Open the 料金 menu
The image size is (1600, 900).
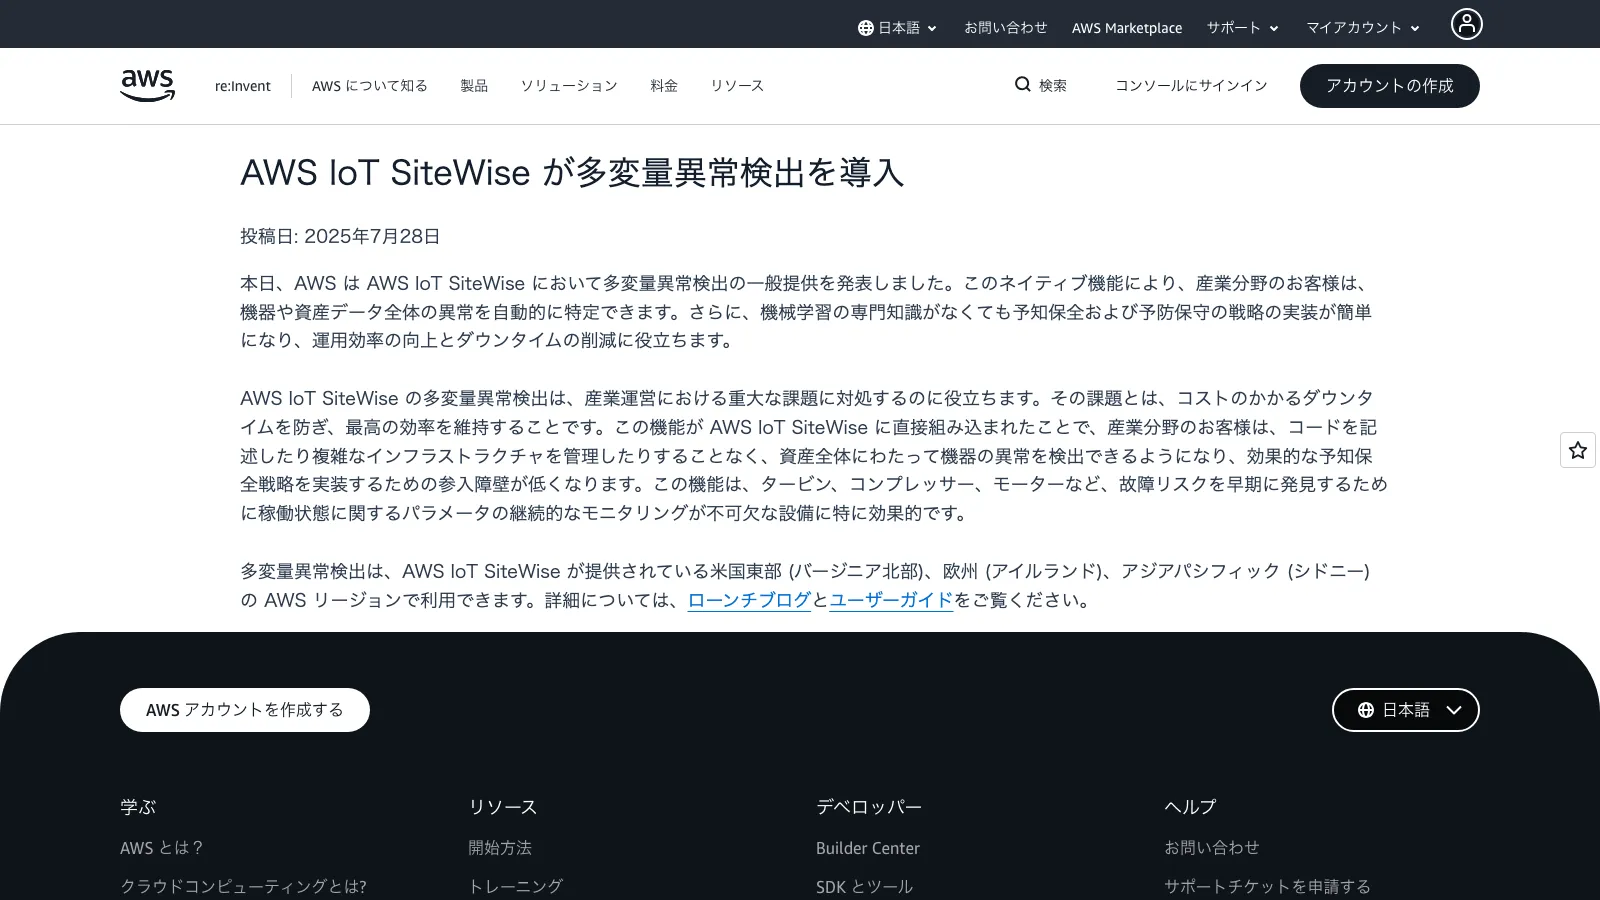pos(664,86)
